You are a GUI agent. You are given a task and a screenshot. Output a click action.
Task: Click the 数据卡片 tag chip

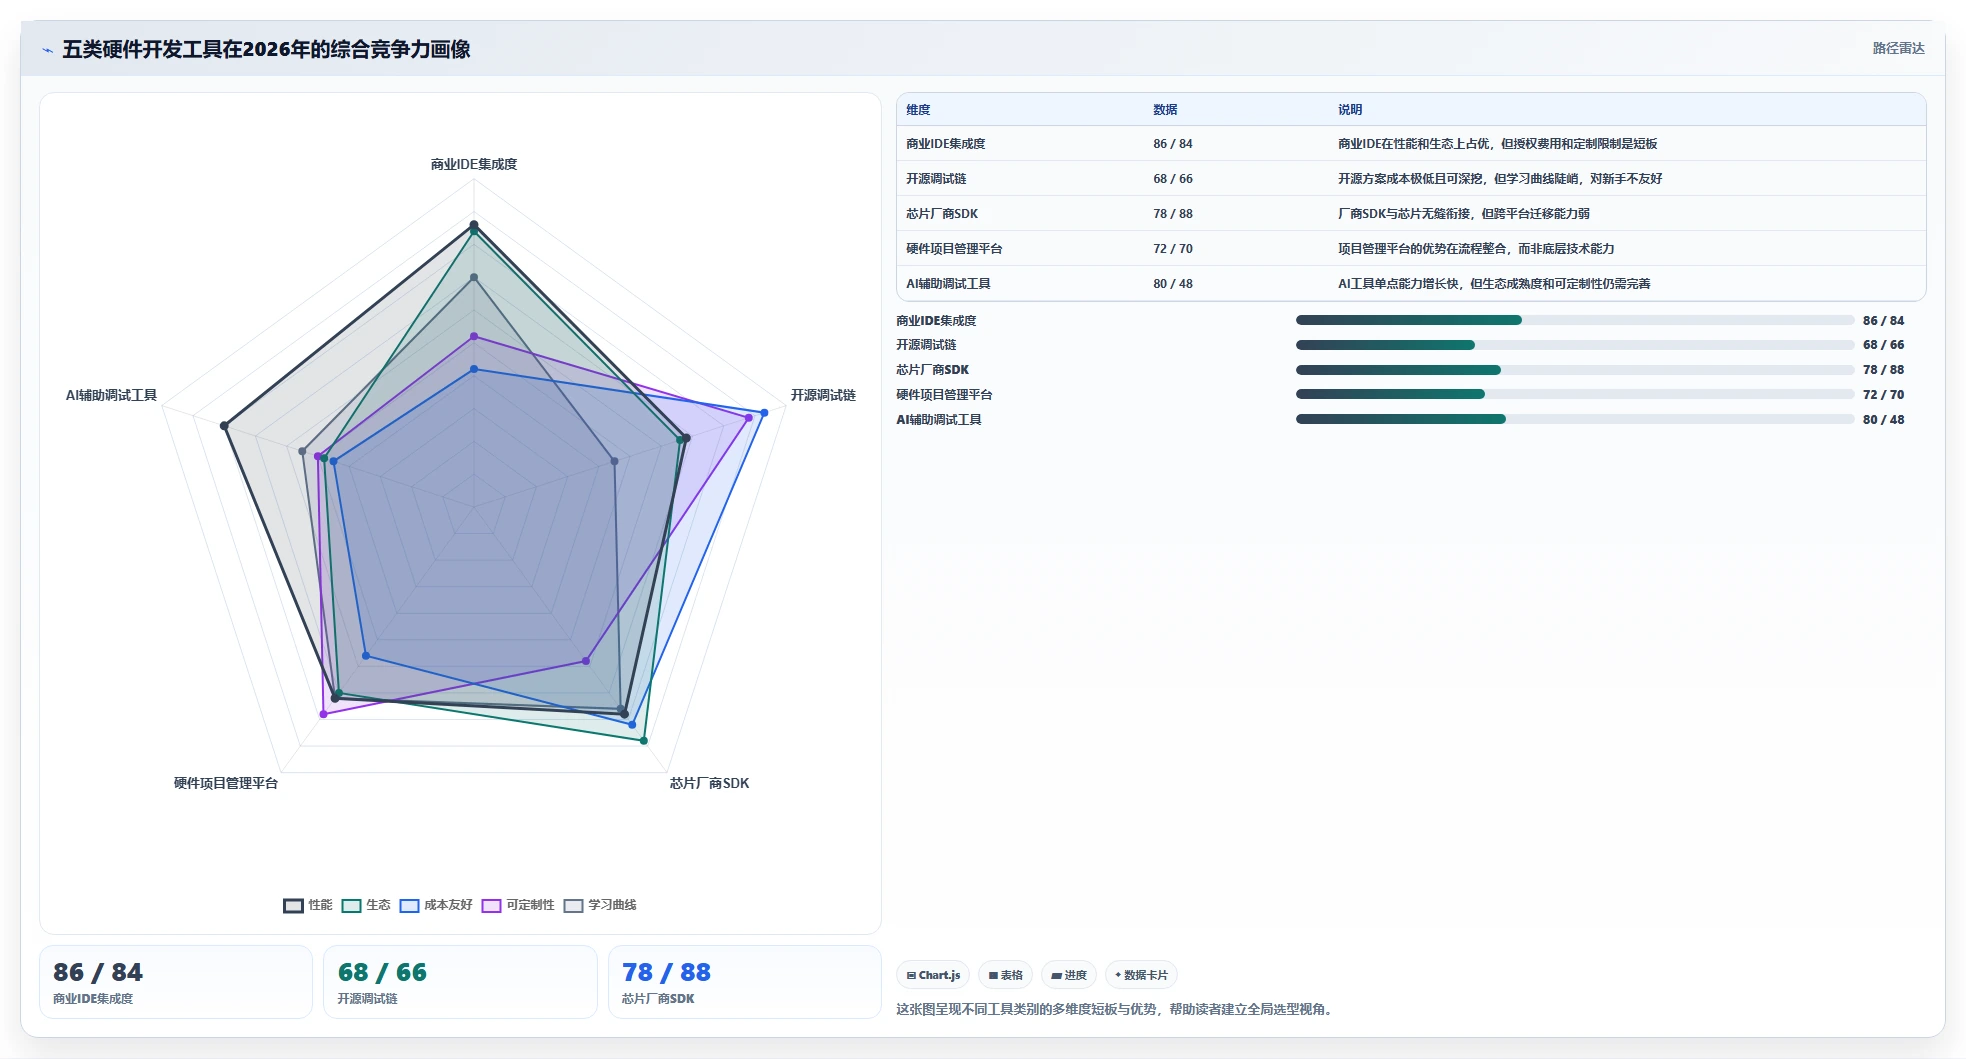coord(1141,975)
